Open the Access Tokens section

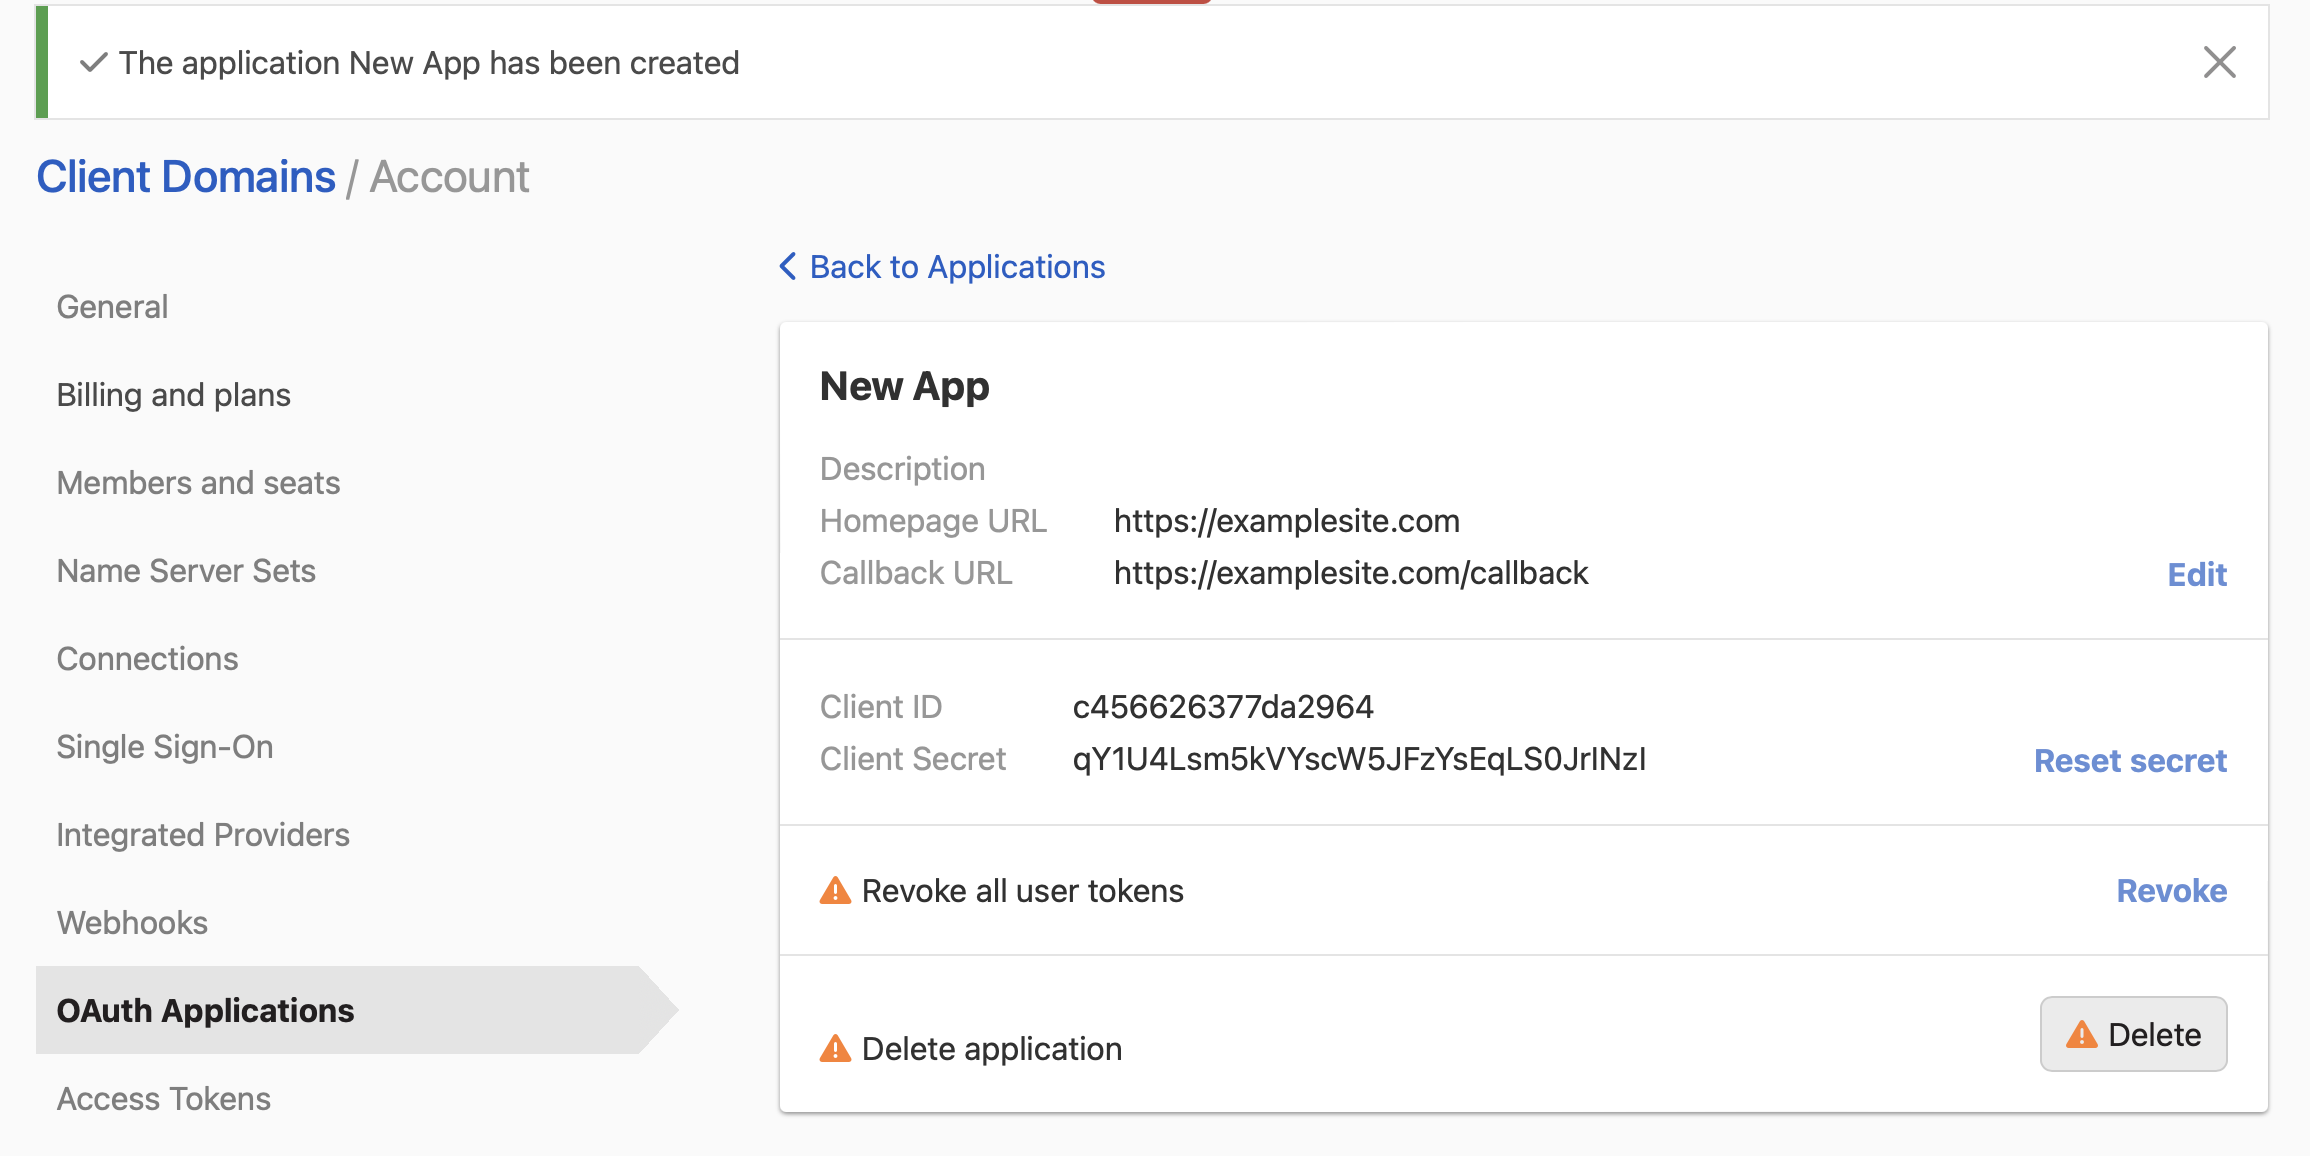pyautogui.click(x=163, y=1098)
